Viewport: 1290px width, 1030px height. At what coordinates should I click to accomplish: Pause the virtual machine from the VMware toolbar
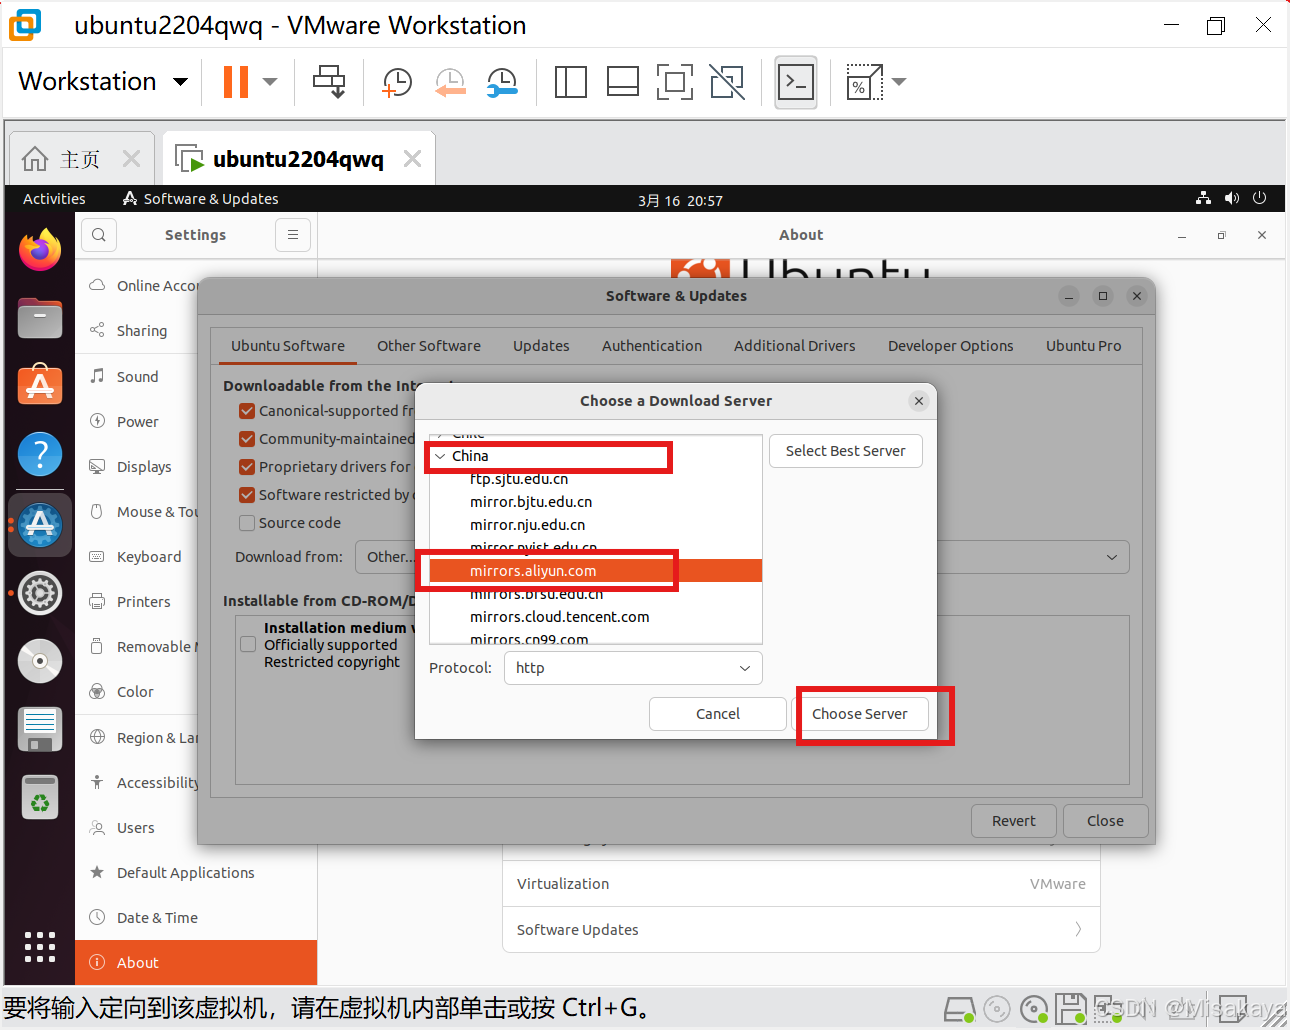(x=236, y=82)
